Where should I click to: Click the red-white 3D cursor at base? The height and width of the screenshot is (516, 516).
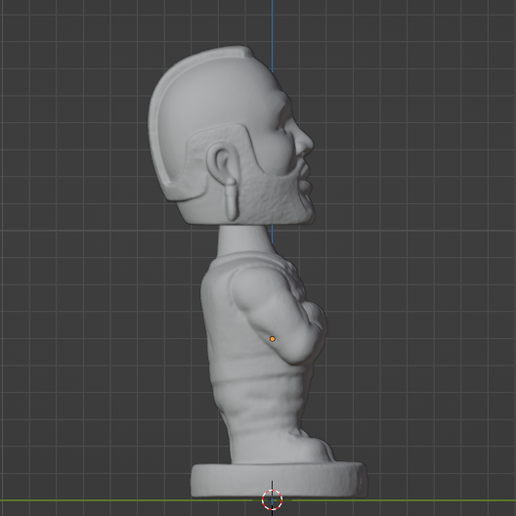[x=272, y=500]
